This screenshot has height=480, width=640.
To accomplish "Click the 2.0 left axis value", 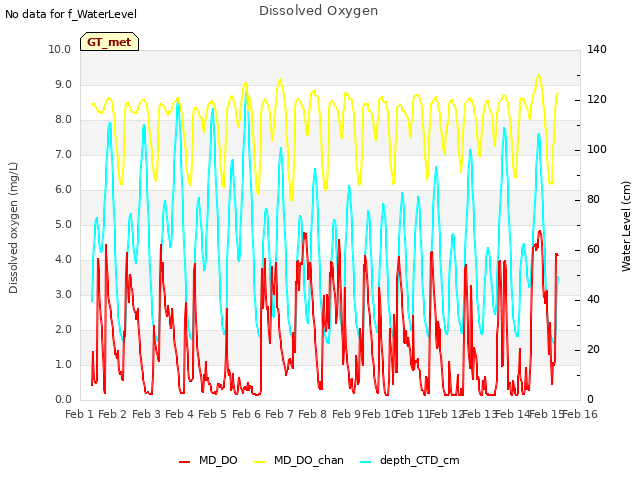I will pos(63,330).
